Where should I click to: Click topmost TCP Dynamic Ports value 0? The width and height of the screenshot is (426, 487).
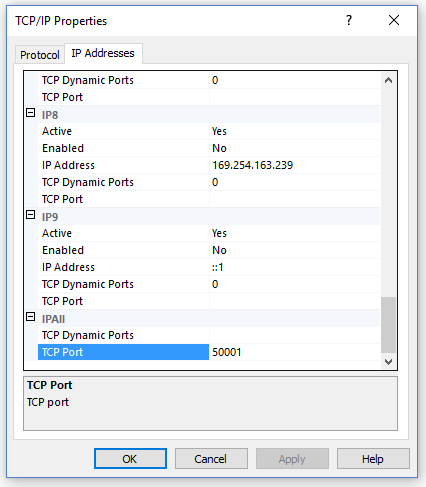295,80
